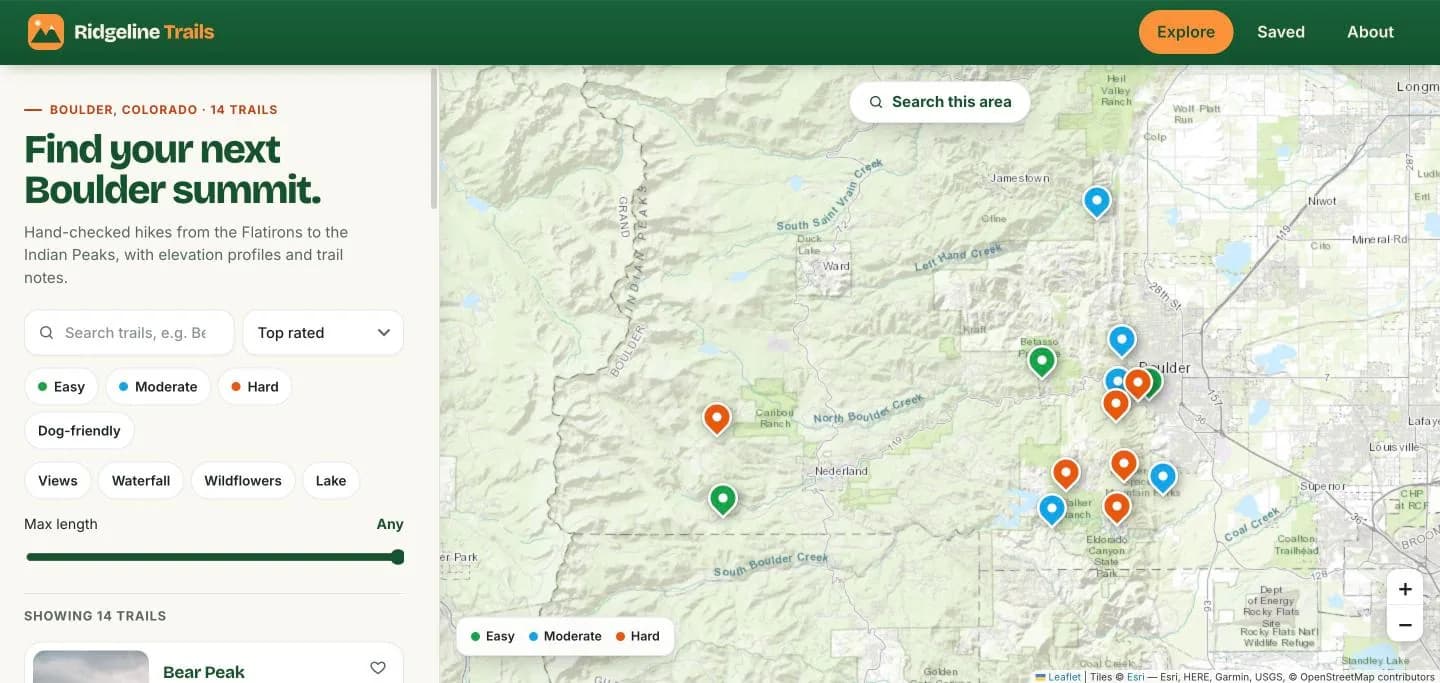The height and width of the screenshot is (683, 1440).
Task: Select the orange marker covering Mountain Parks label
Action: (x=1124, y=465)
